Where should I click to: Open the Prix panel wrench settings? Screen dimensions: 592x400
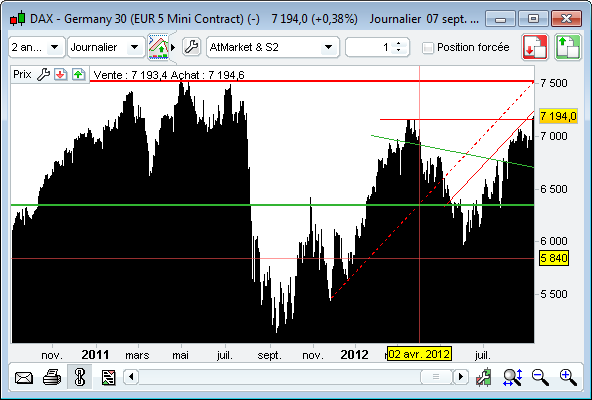click(43, 74)
